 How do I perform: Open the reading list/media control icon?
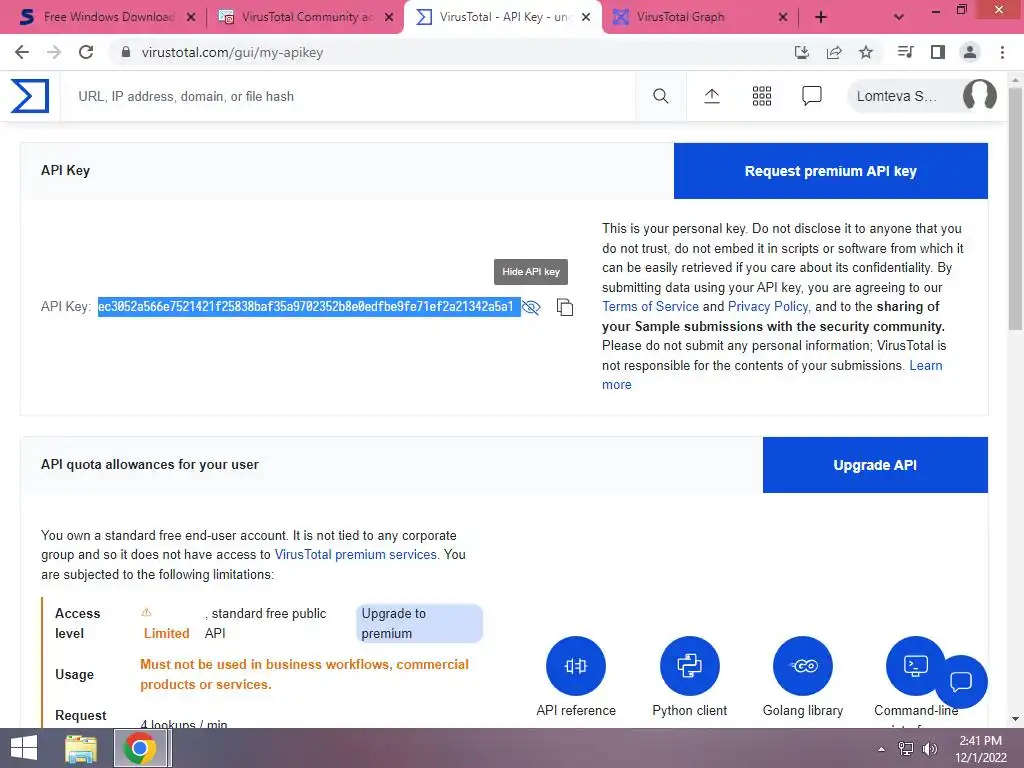point(905,52)
